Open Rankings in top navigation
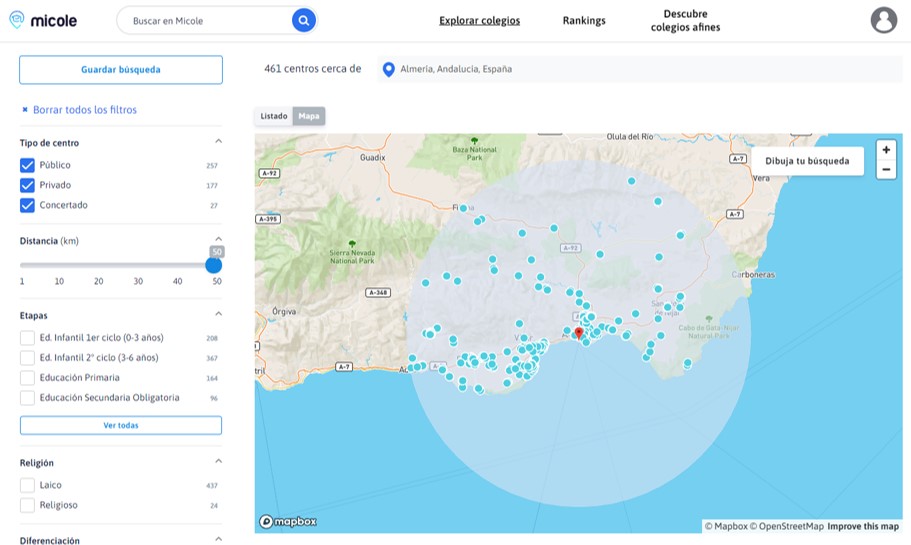This screenshot has height=545, width=911. tap(584, 20)
